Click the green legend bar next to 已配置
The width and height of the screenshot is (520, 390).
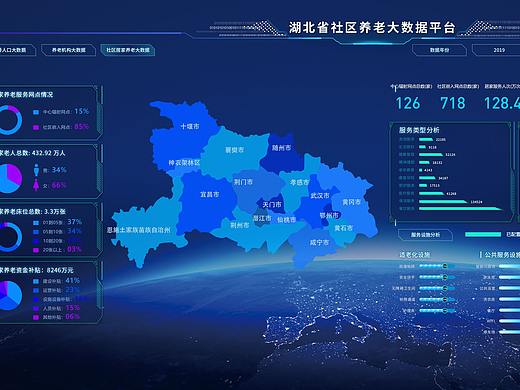[483, 235]
